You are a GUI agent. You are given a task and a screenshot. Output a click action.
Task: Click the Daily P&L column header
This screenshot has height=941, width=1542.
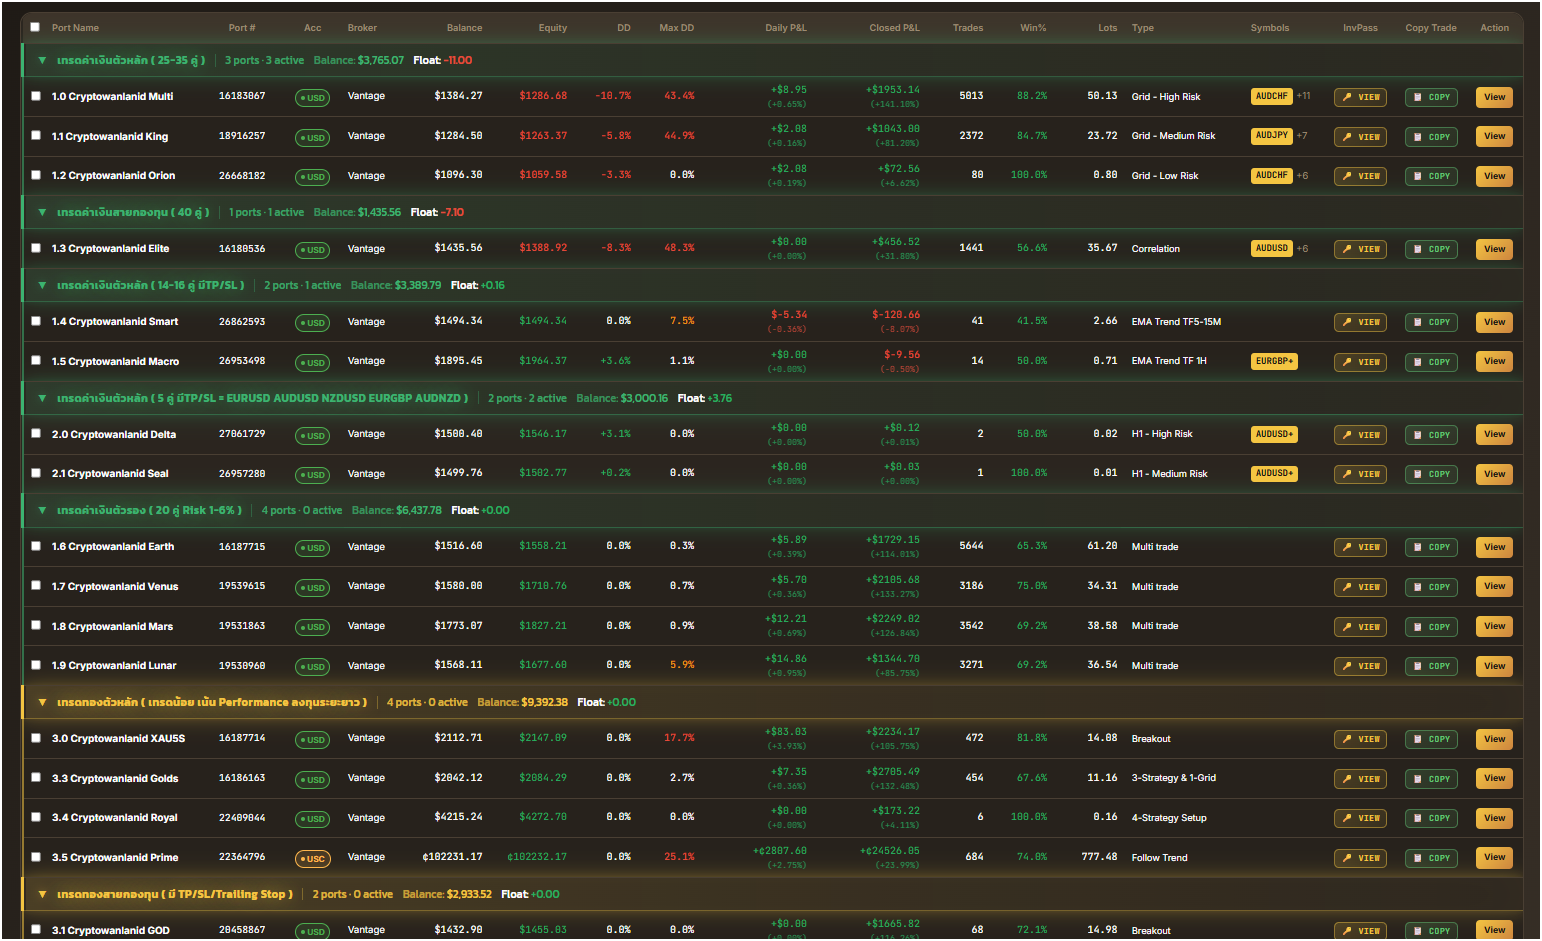click(x=786, y=28)
